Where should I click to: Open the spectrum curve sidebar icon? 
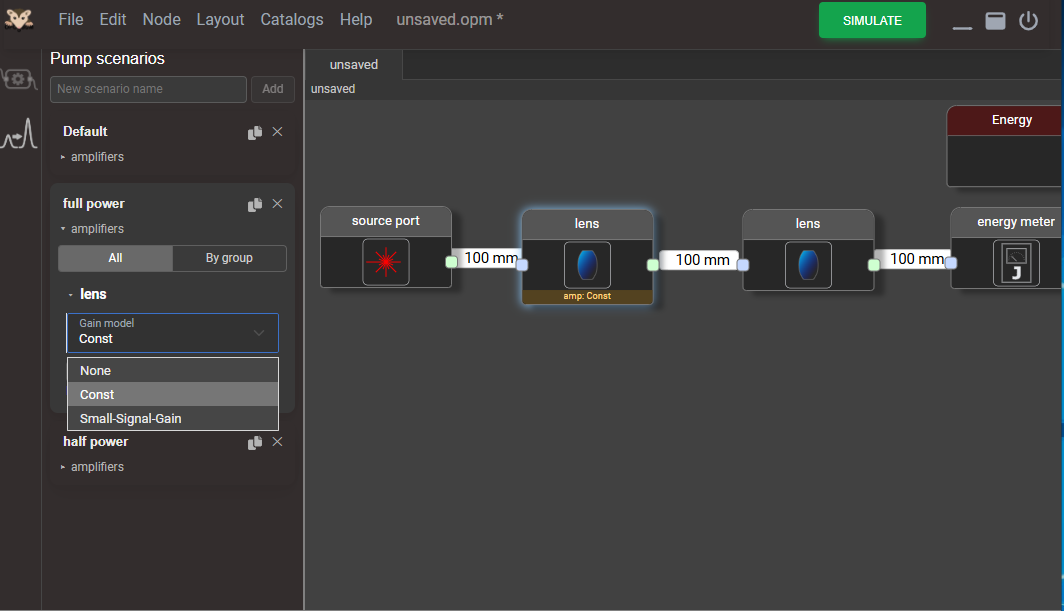pos(19,134)
